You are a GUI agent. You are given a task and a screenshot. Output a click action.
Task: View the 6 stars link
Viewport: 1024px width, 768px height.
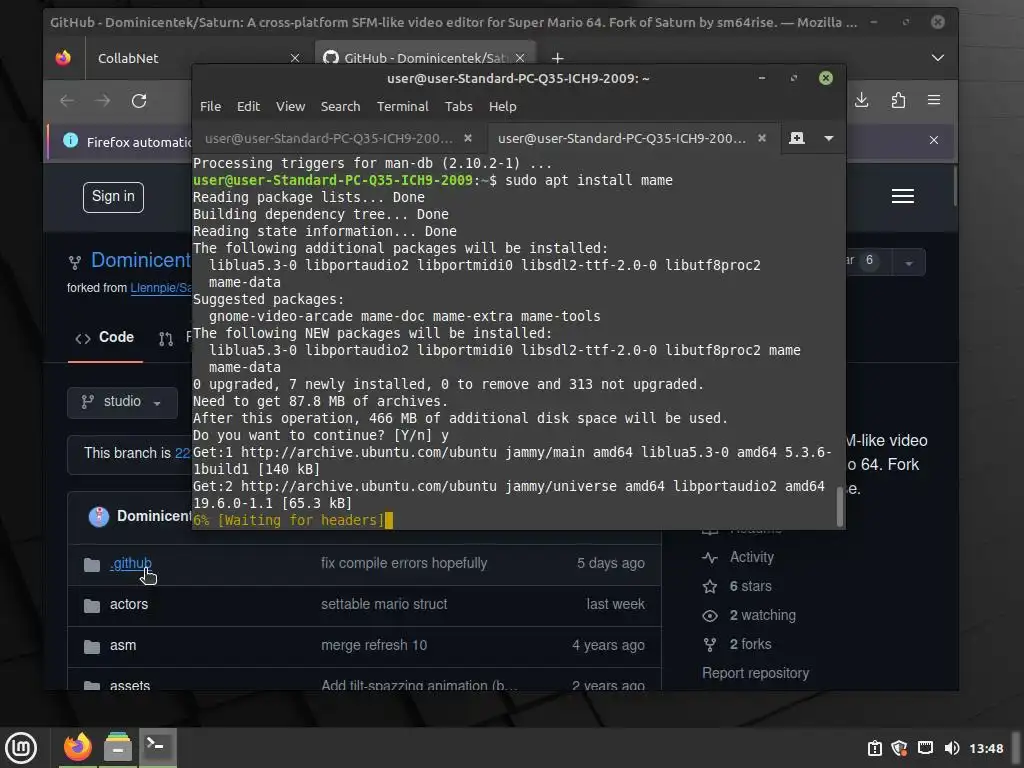[750, 586]
